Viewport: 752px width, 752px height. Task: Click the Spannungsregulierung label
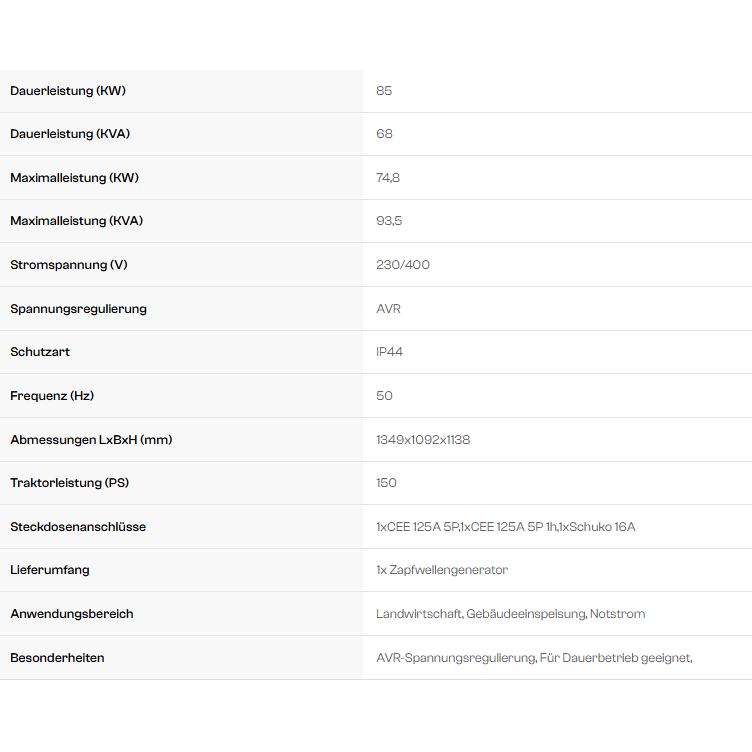pyautogui.click(x=78, y=309)
